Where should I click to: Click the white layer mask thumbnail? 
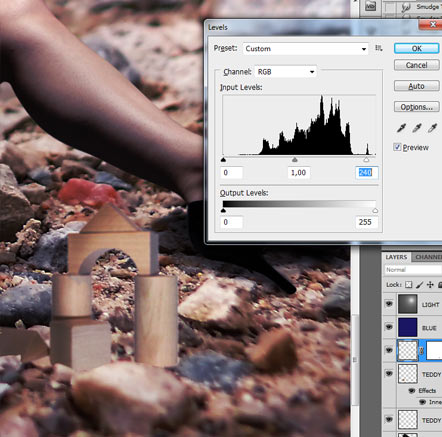[x=434, y=350]
